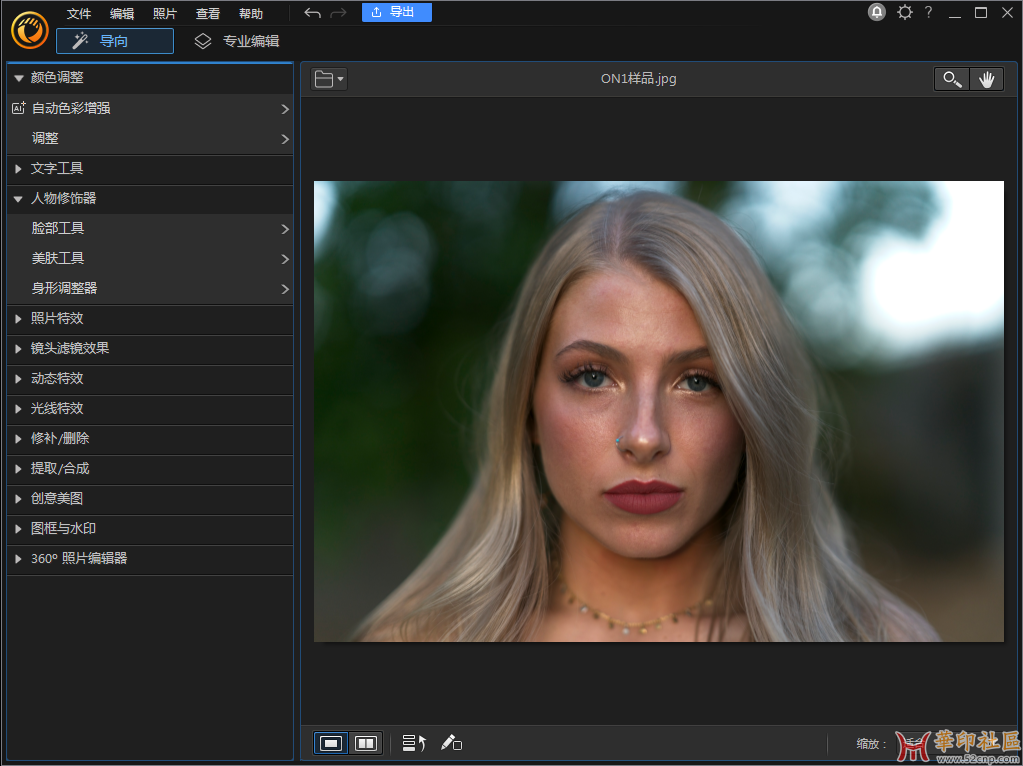This screenshot has height=766, width=1023.
Task: Click the portrait photo in the preview
Action: coord(659,411)
